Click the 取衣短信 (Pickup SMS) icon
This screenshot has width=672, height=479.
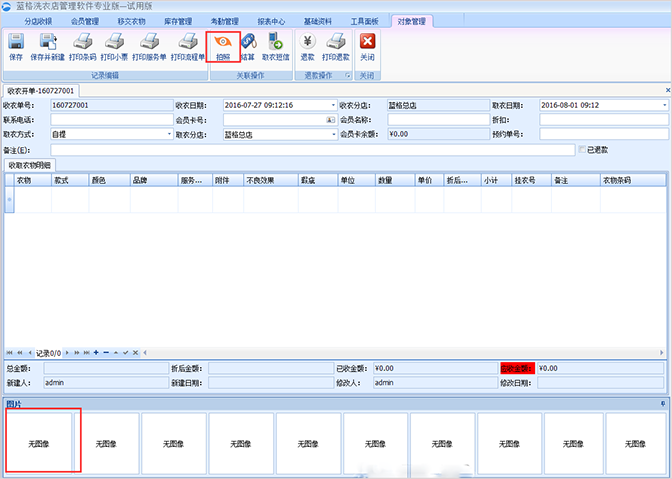[275, 47]
